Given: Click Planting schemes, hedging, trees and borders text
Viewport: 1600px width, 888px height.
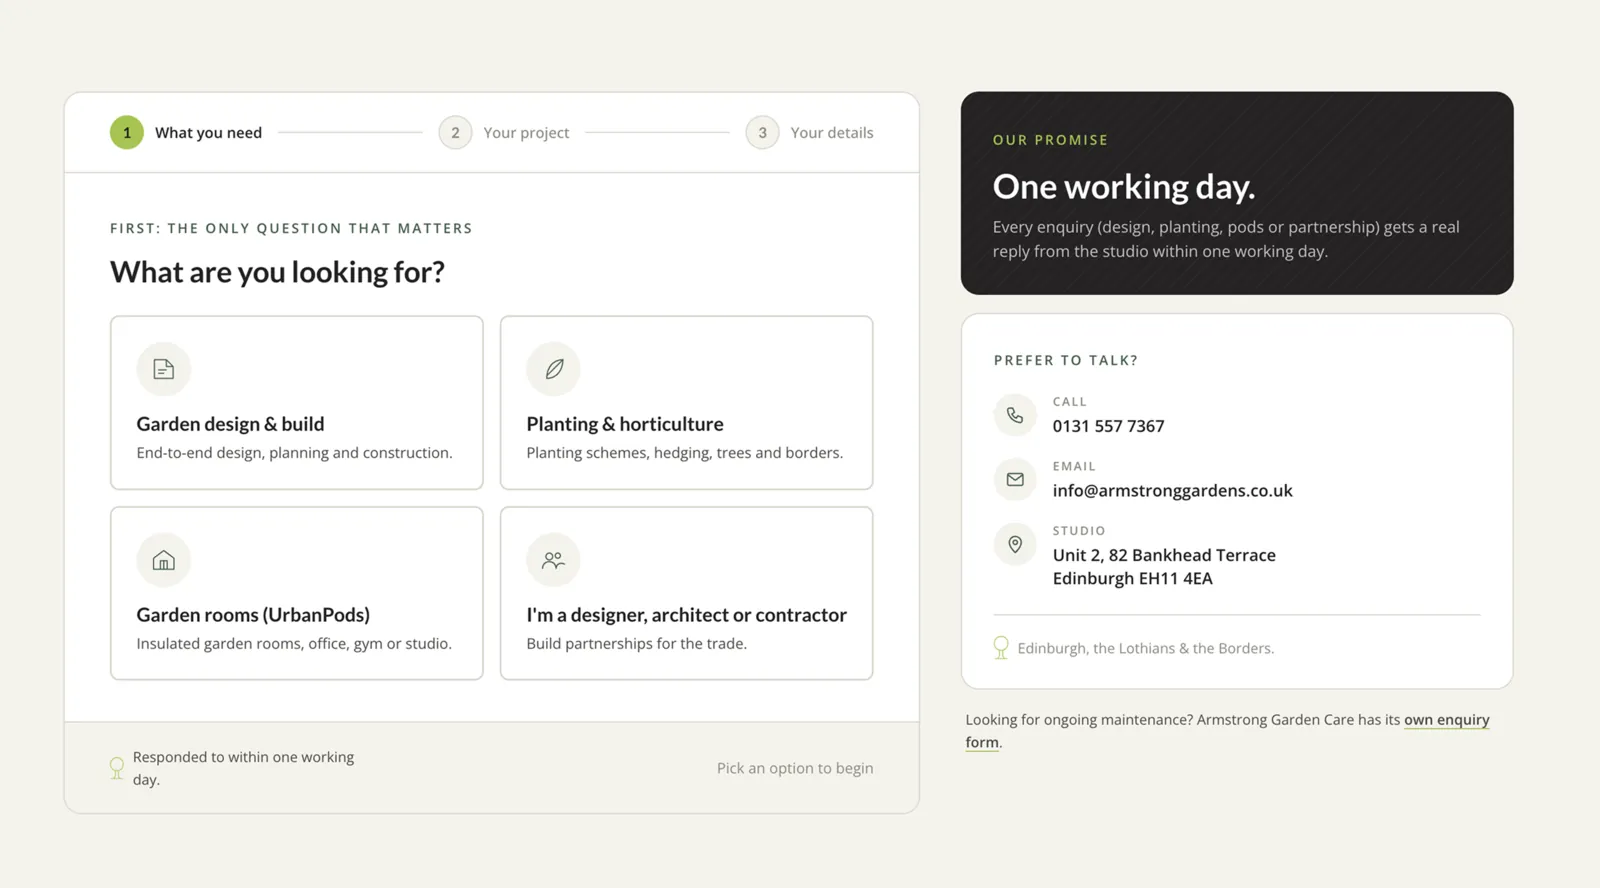Looking at the screenshot, I should (684, 453).
